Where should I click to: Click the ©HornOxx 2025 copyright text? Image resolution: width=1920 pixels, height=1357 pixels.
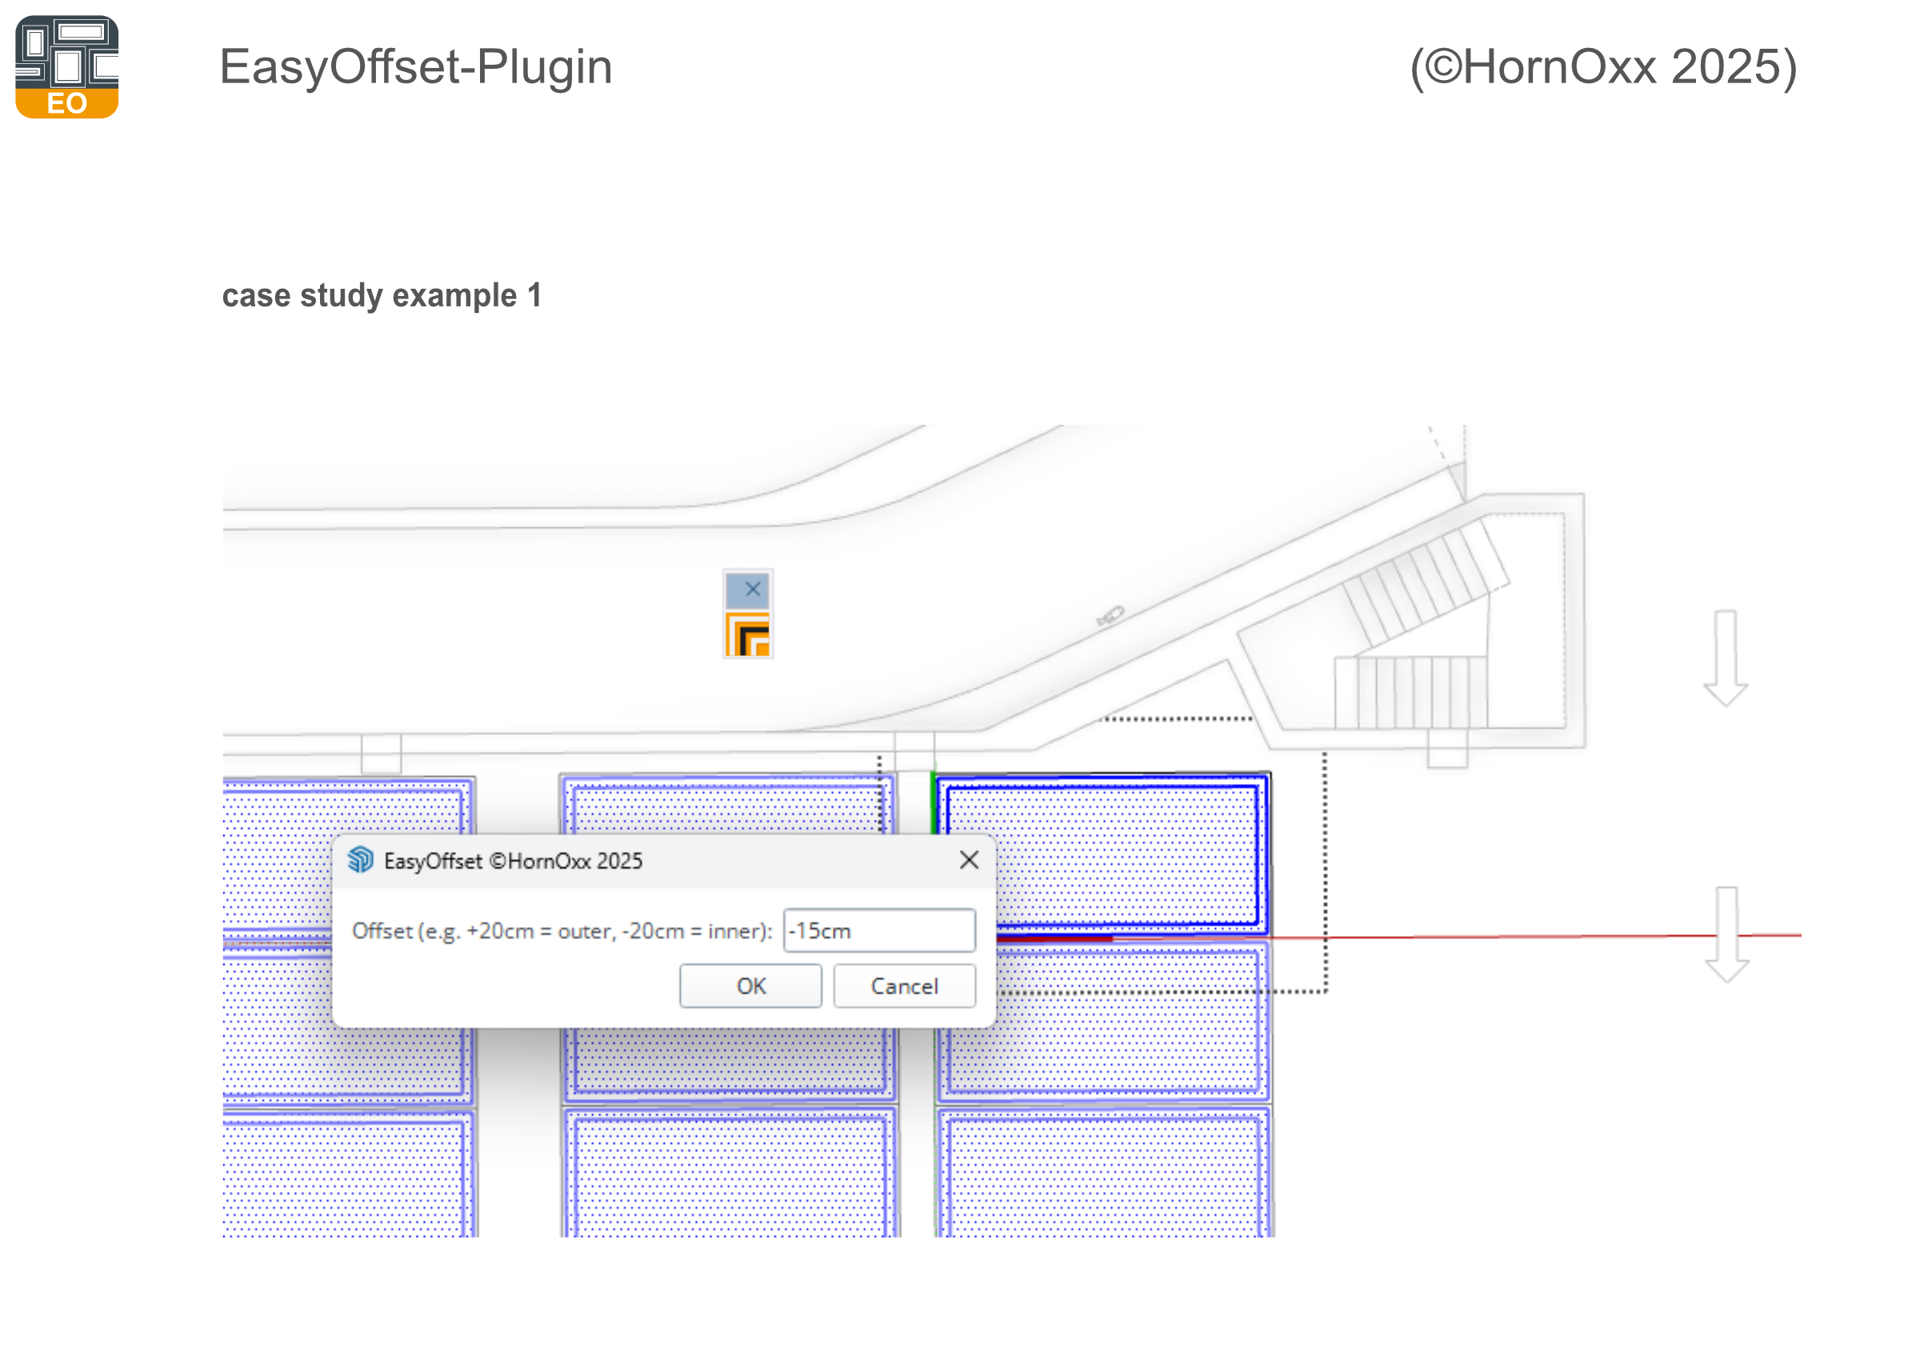(x=1603, y=67)
